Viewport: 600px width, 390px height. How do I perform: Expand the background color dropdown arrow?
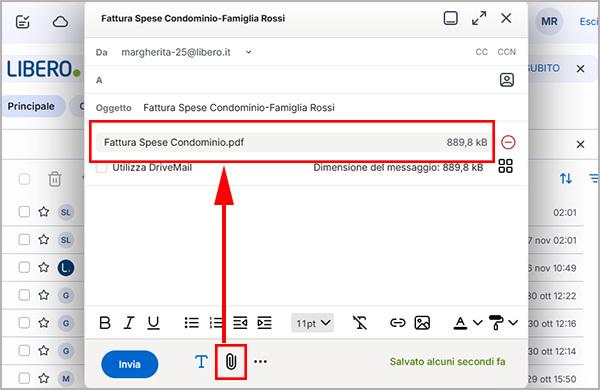pyautogui.click(x=513, y=323)
